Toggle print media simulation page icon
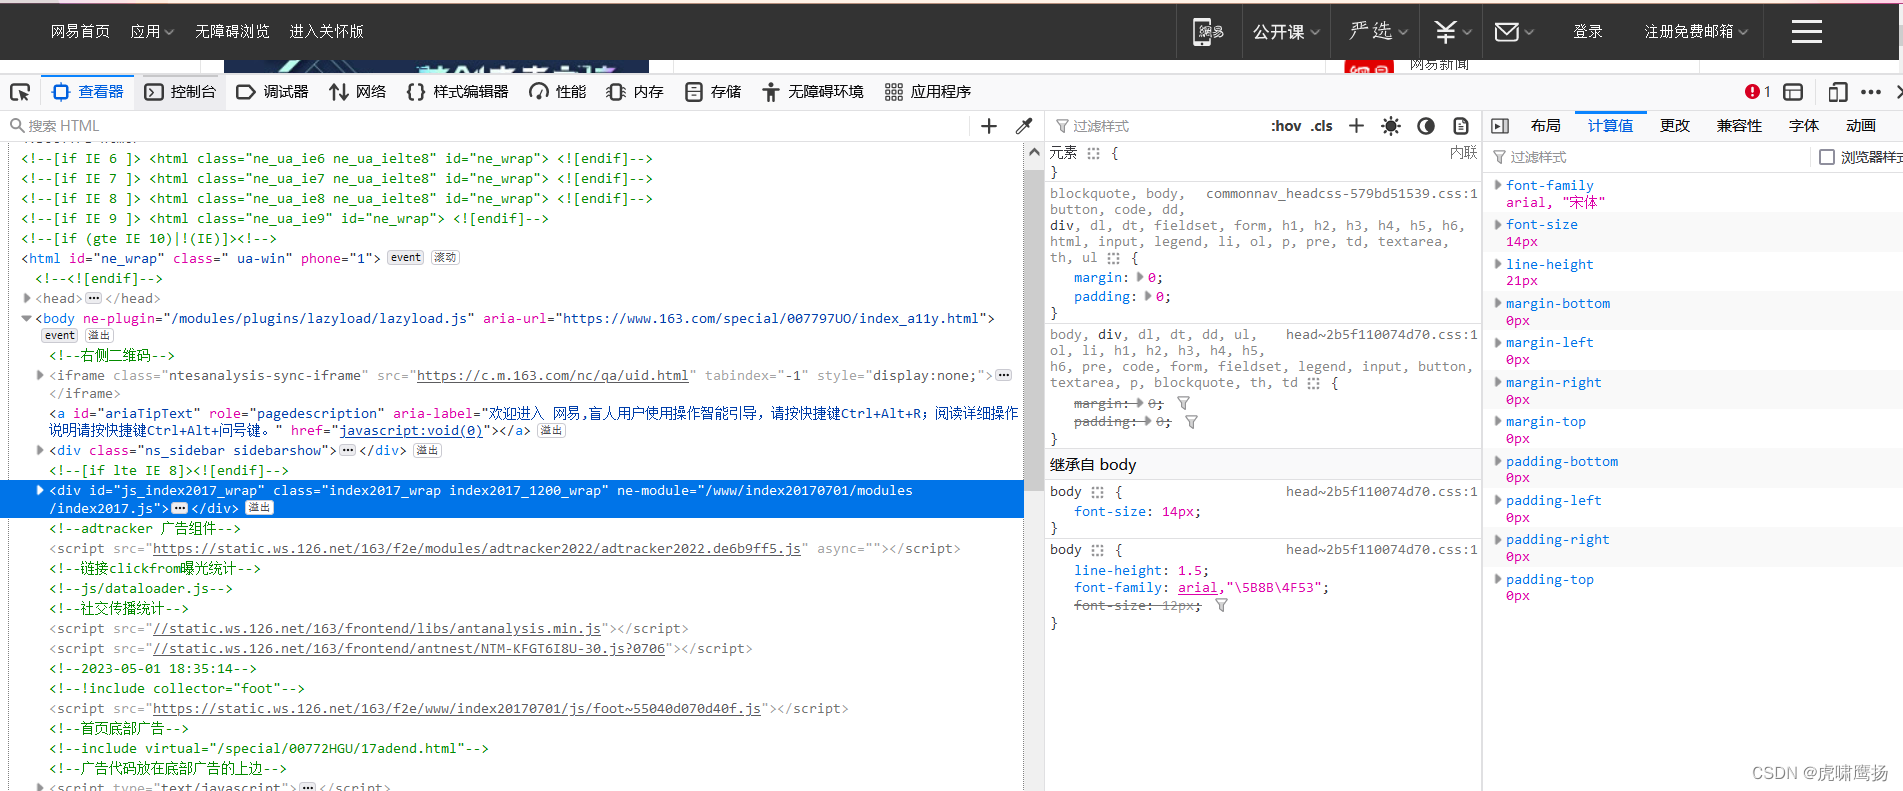The height and width of the screenshot is (791, 1903). 1461,126
